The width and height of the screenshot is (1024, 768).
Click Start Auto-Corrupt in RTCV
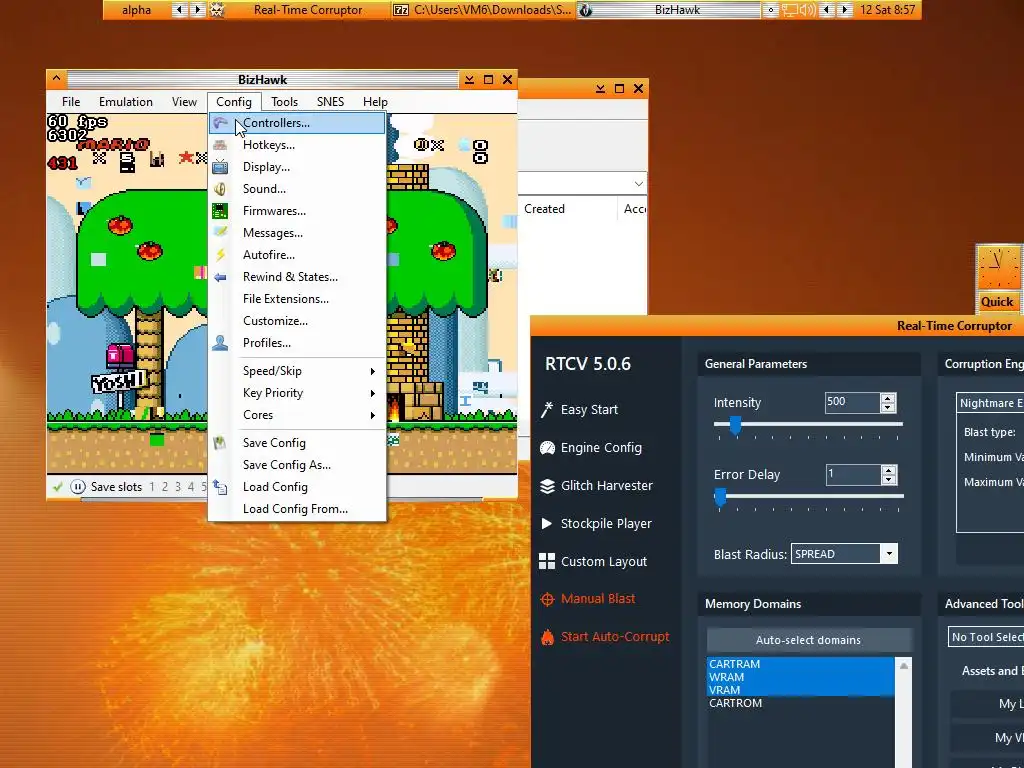(615, 636)
